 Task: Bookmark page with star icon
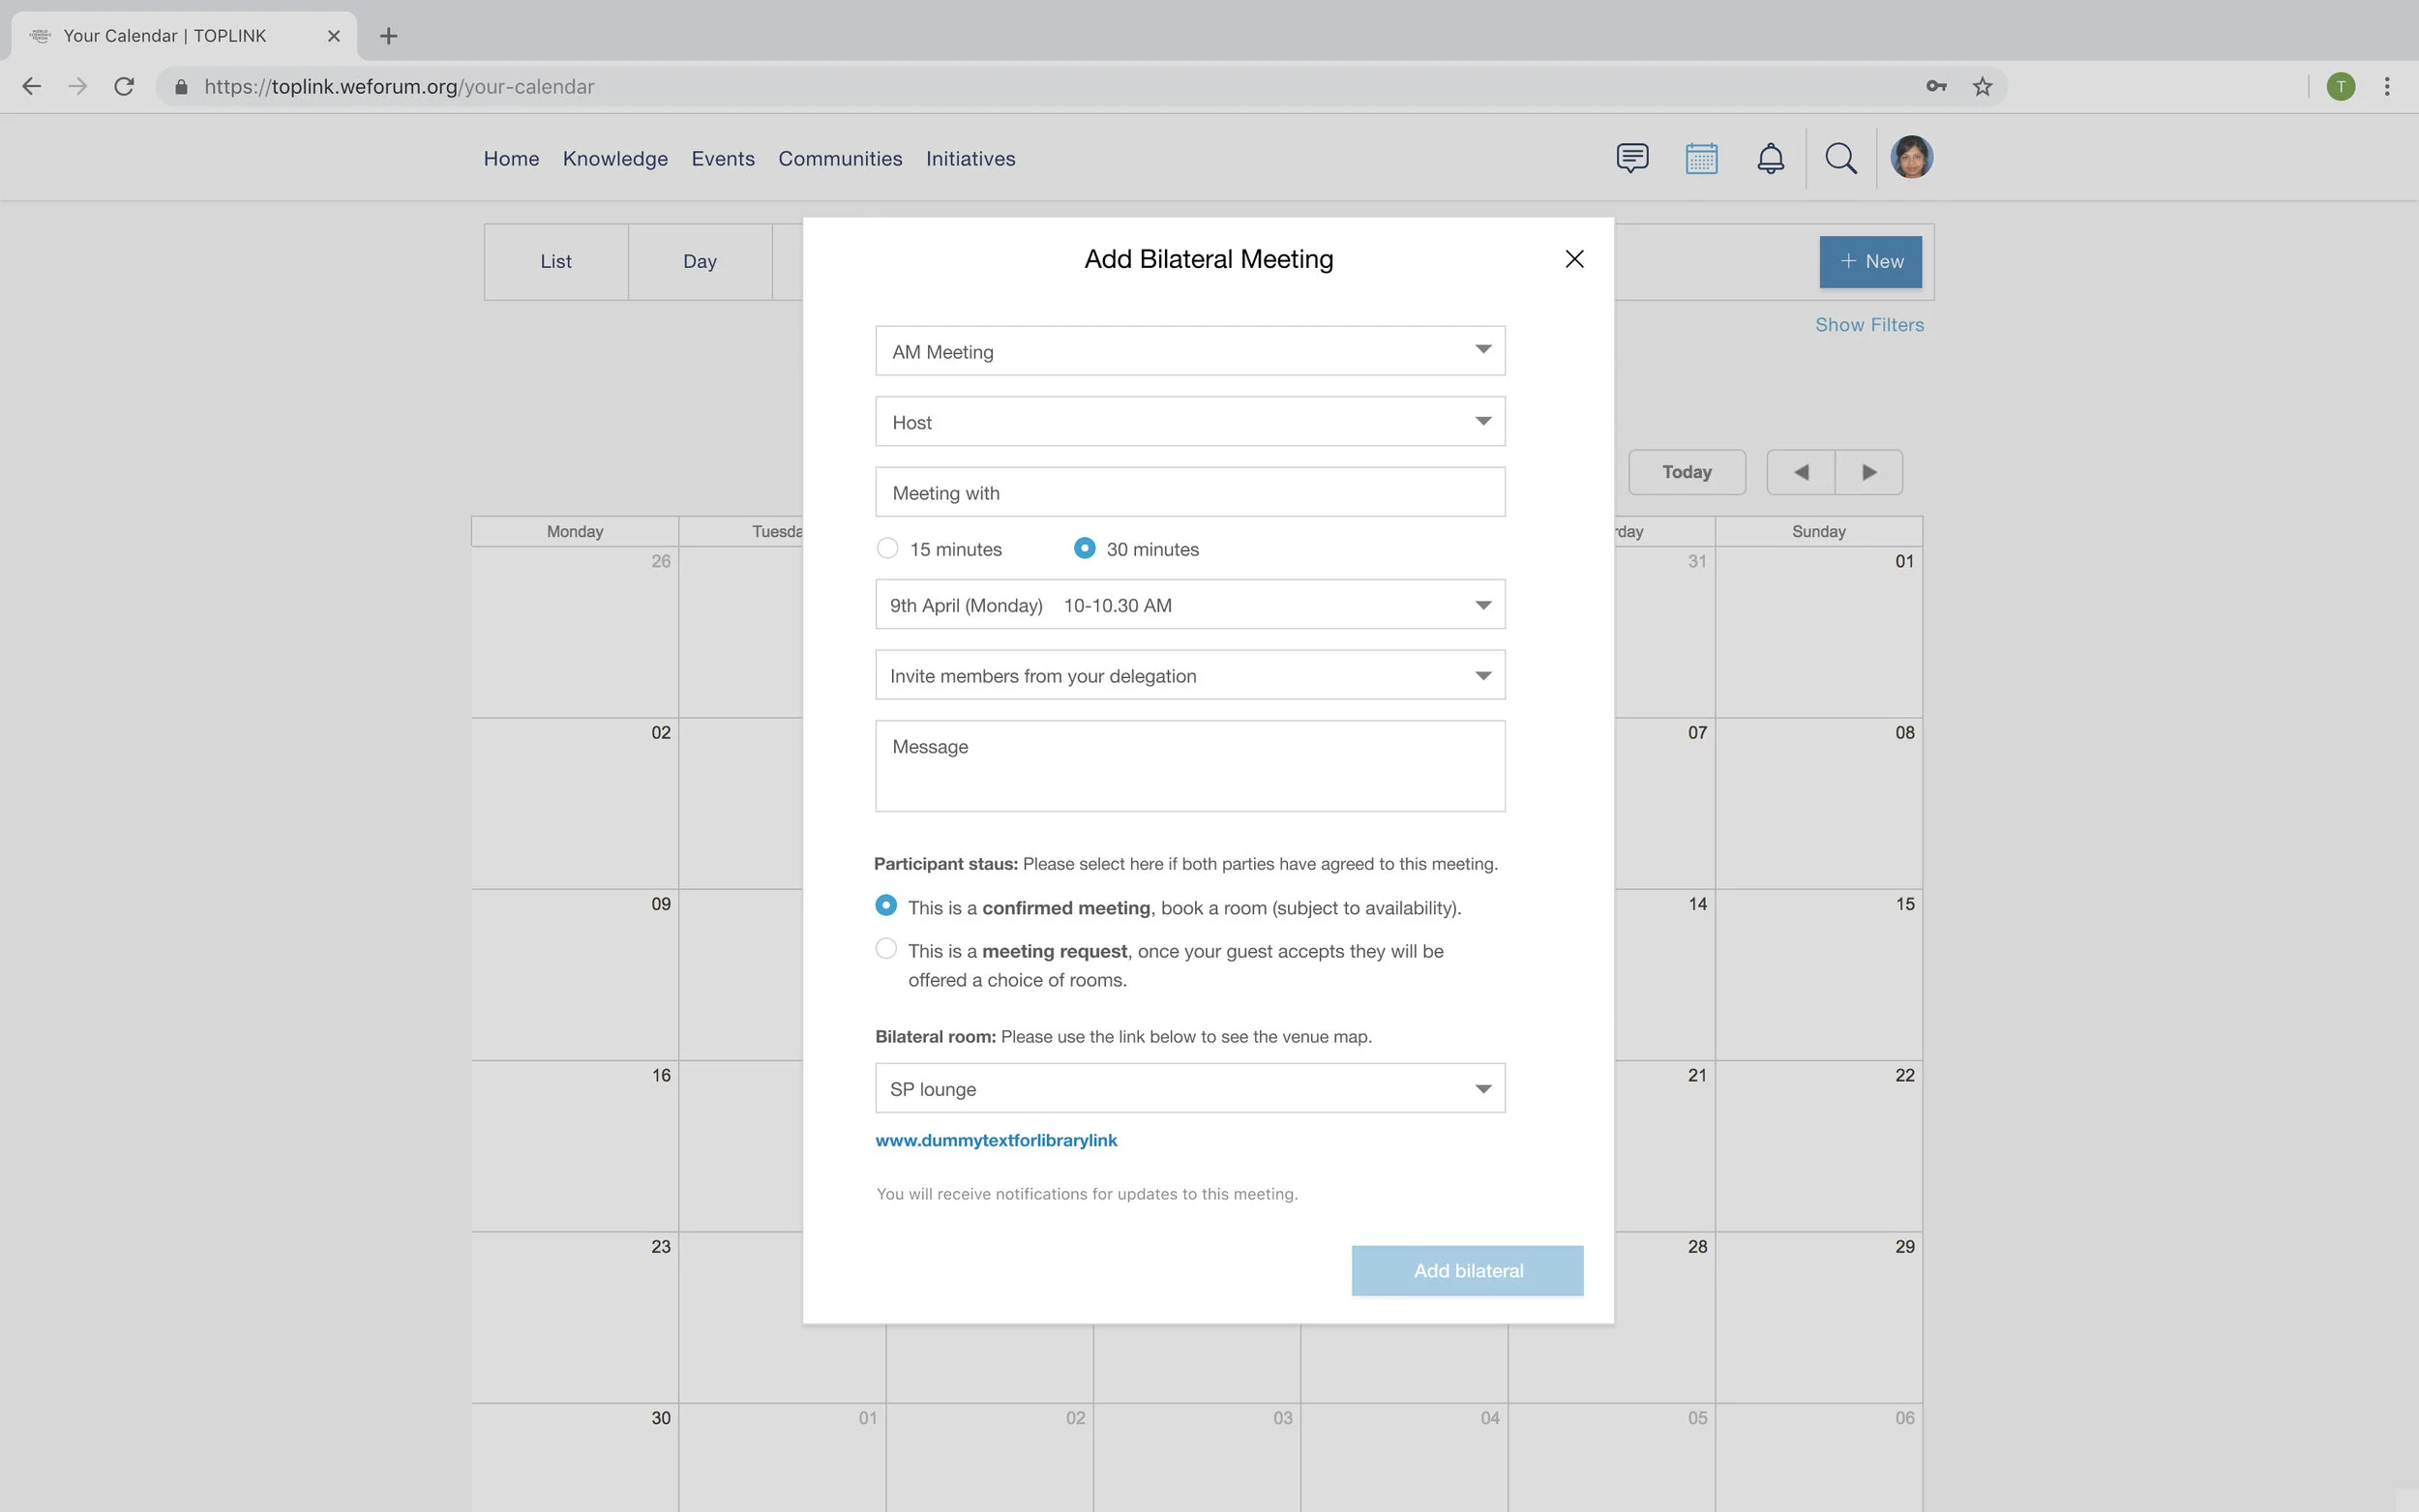click(1981, 87)
